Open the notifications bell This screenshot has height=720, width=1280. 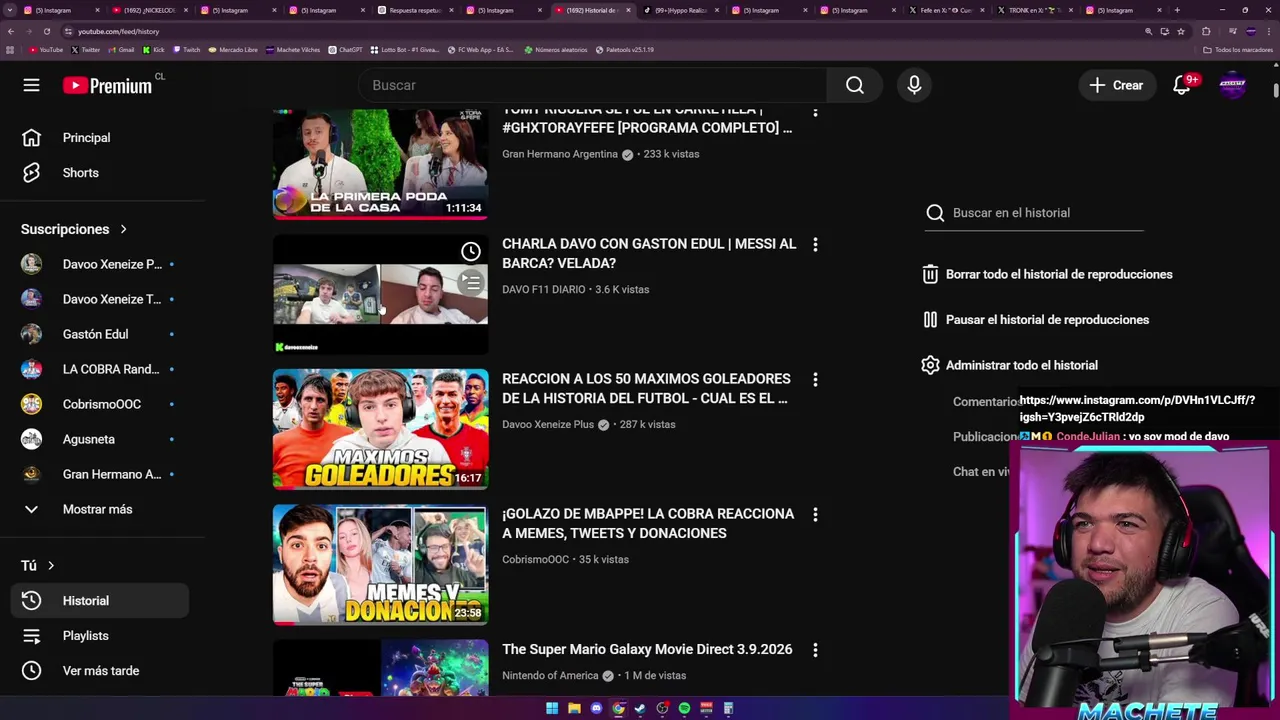[x=1182, y=85]
